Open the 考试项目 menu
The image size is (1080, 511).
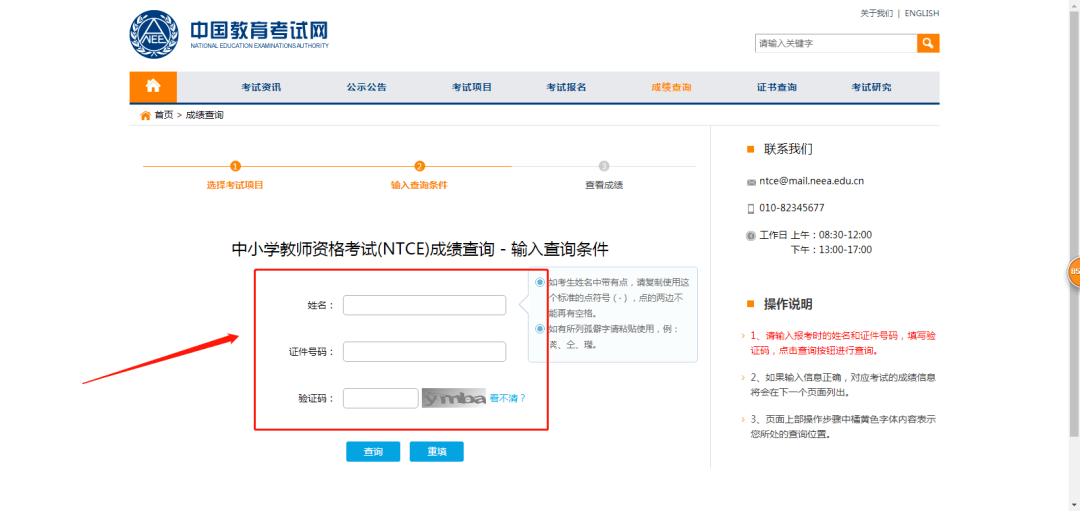tap(472, 87)
